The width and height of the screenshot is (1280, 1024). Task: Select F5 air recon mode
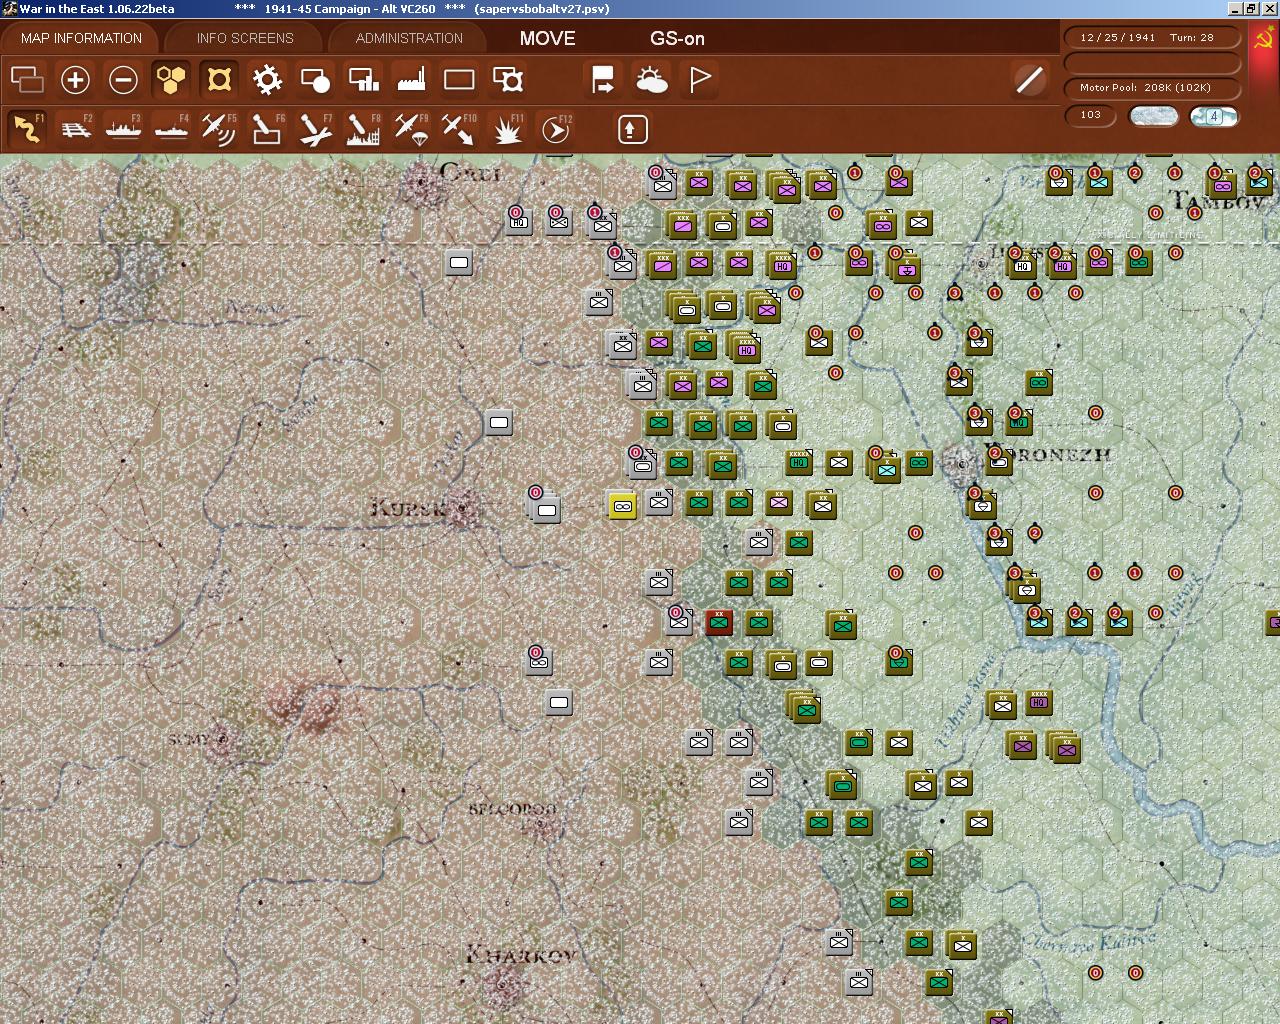coord(219,129)
